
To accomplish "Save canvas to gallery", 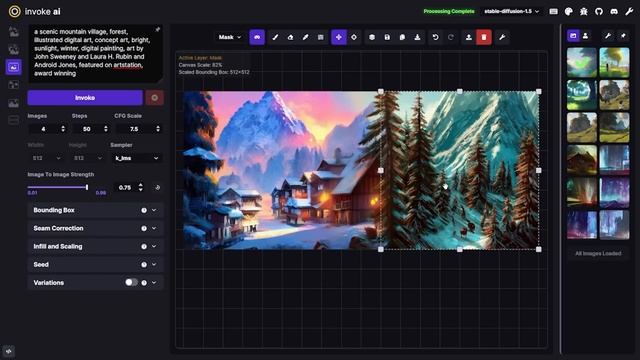I will point(387,37).
